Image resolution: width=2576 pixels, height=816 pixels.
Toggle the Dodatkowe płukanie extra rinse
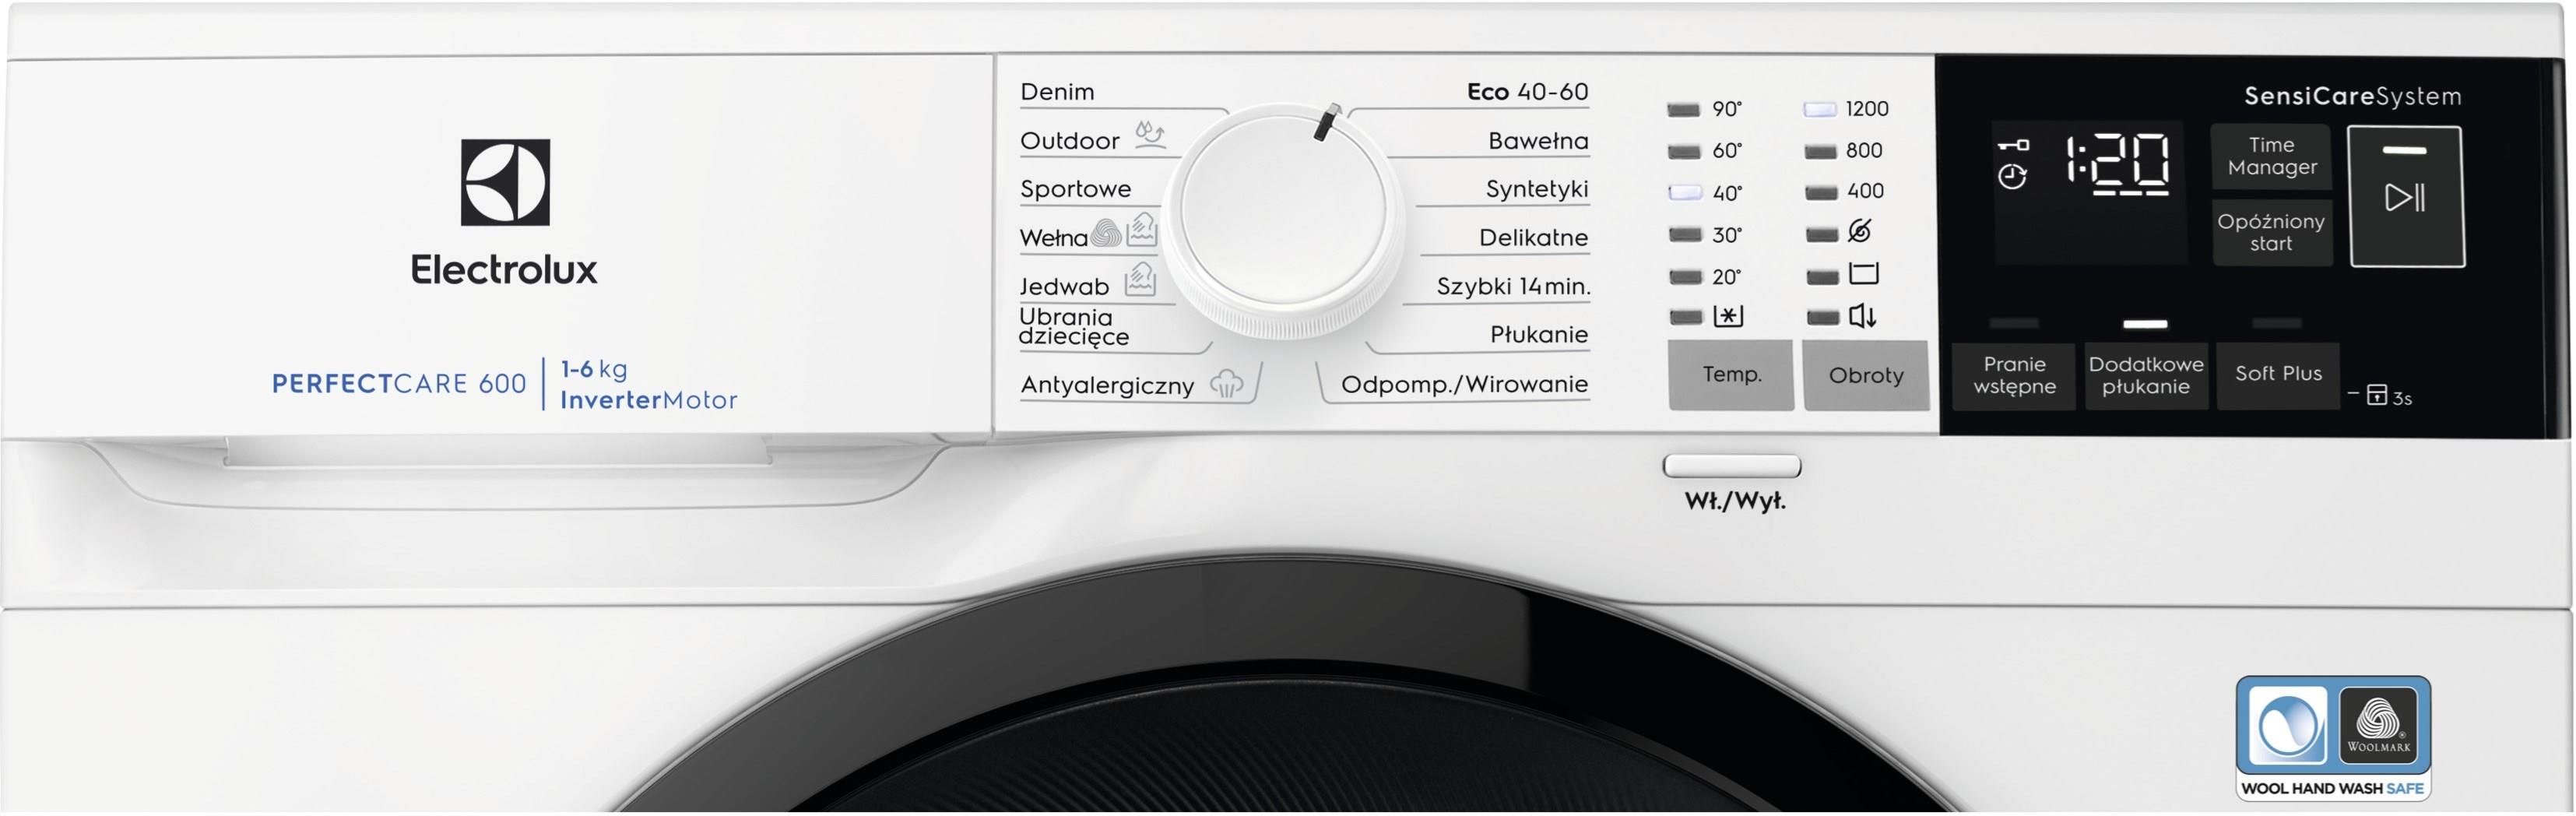2146,375
